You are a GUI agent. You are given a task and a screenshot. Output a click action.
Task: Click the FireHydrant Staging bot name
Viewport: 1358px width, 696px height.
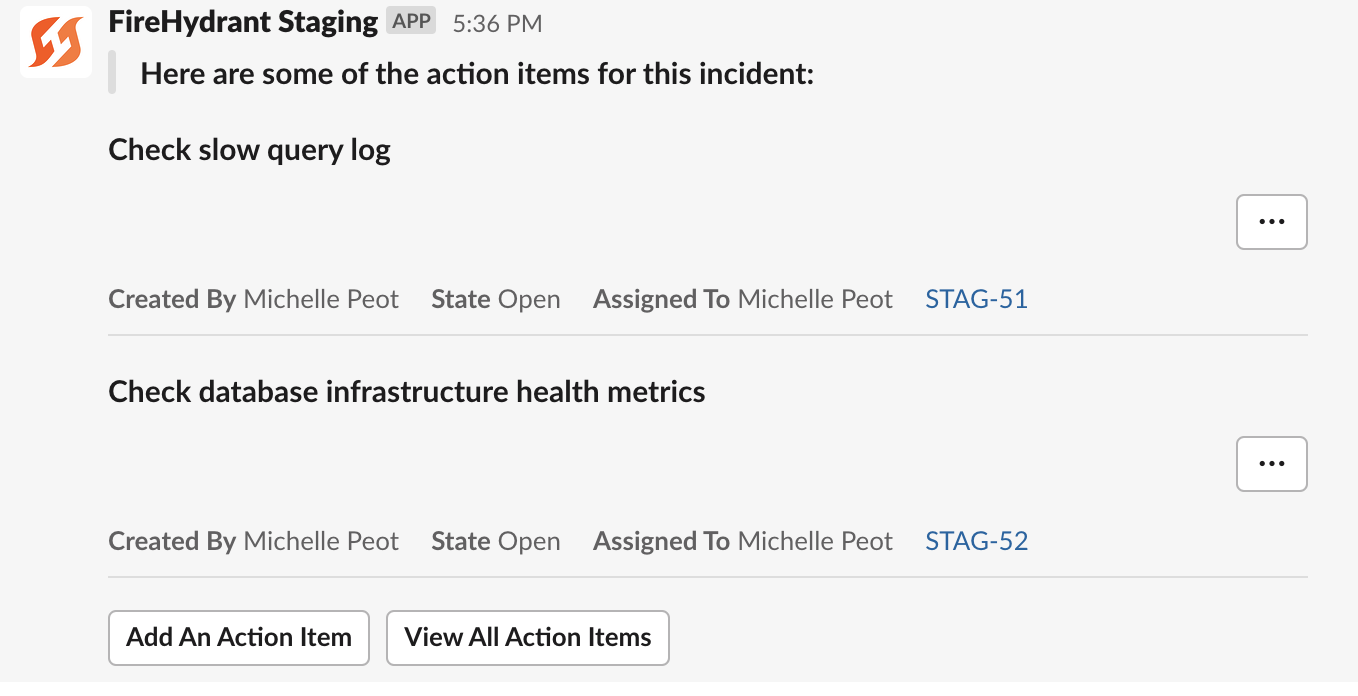[240, 20]
